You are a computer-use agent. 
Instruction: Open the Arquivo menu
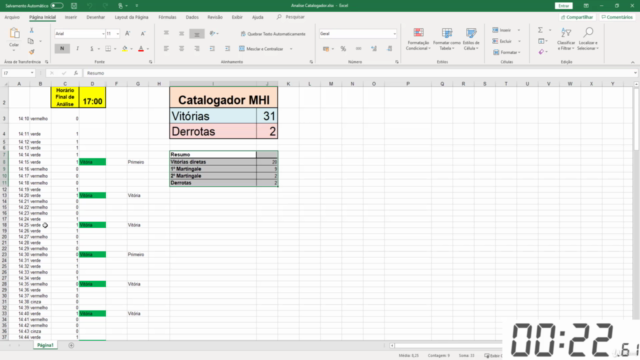(x=12, y=17)
